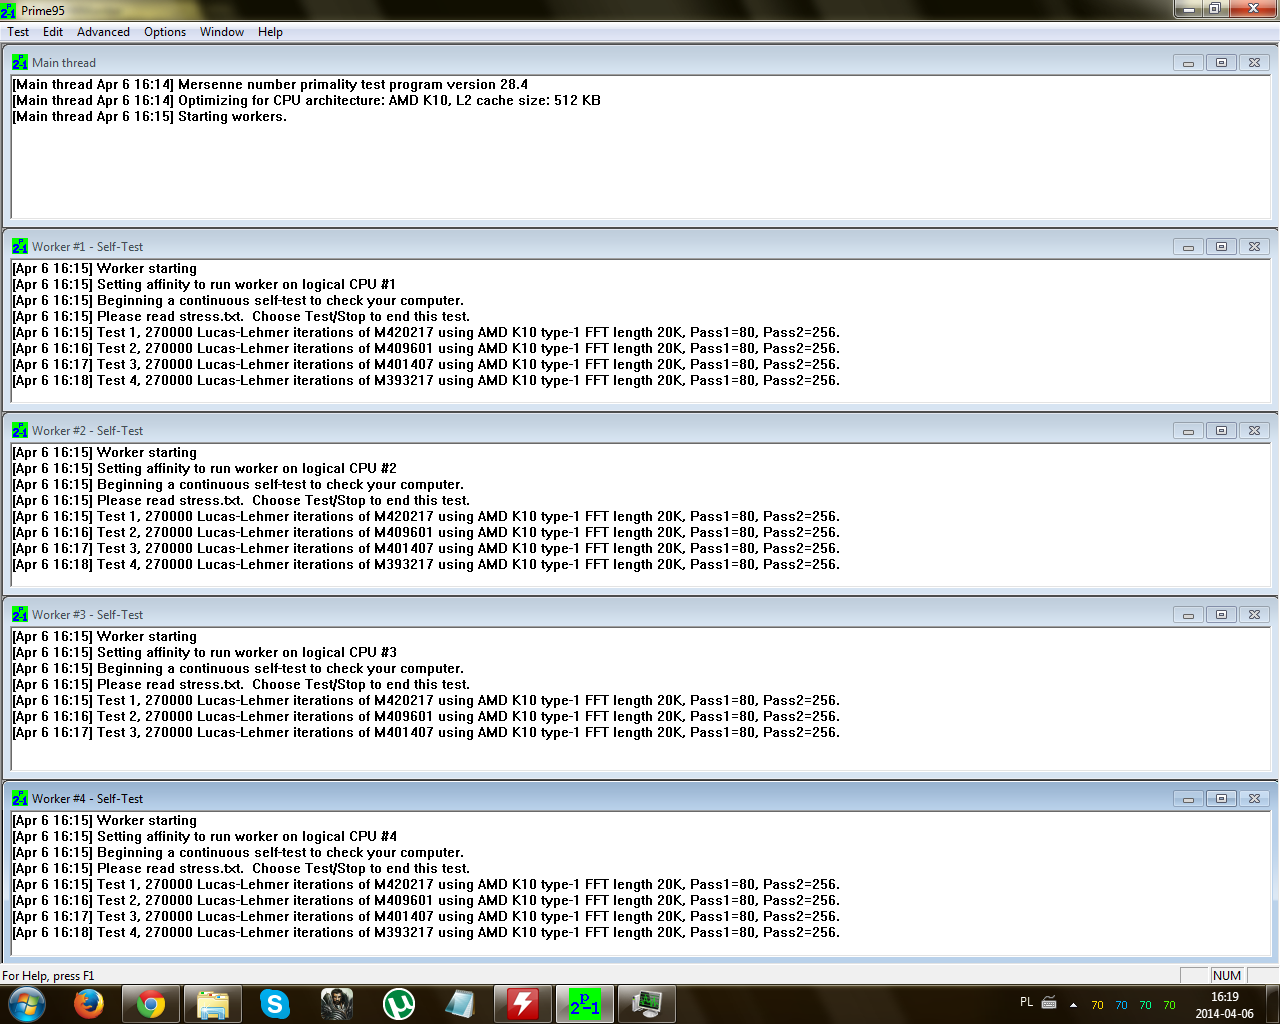Close the Main thread child window
1280x1024 pixels.
pyautogui.click(x=1254, y=62)
